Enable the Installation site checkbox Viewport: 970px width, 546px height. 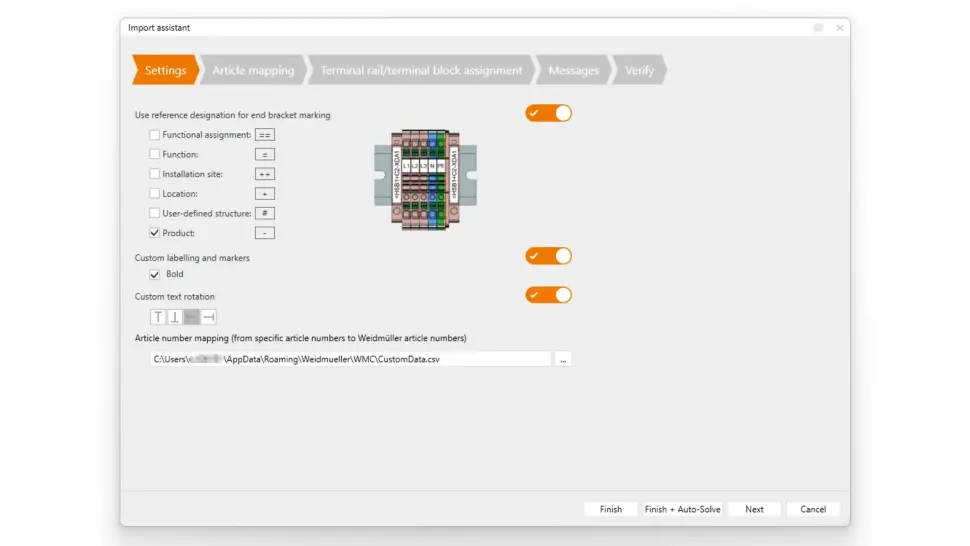coord(154,174)
